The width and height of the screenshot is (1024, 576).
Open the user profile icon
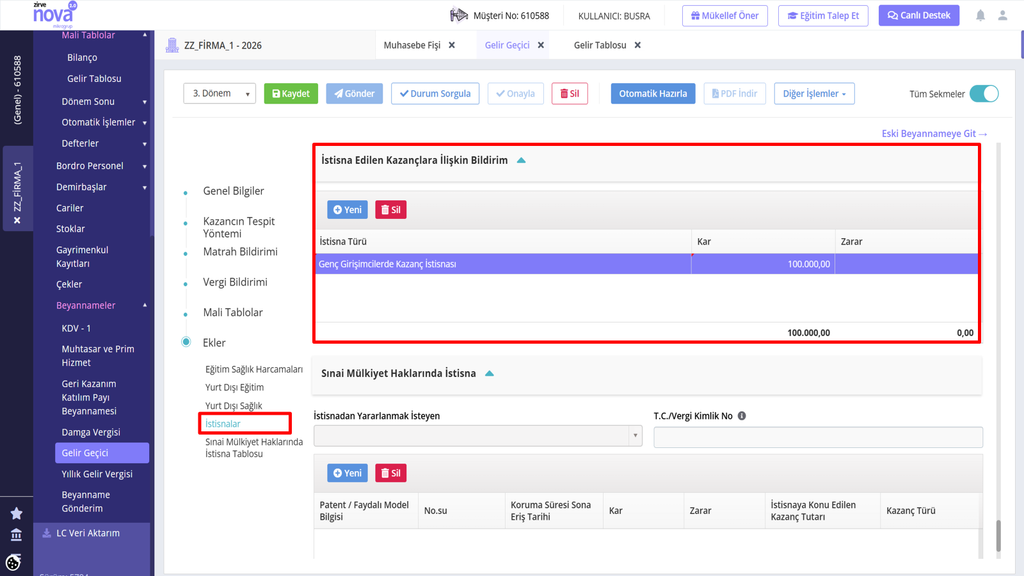(1002, 16)
